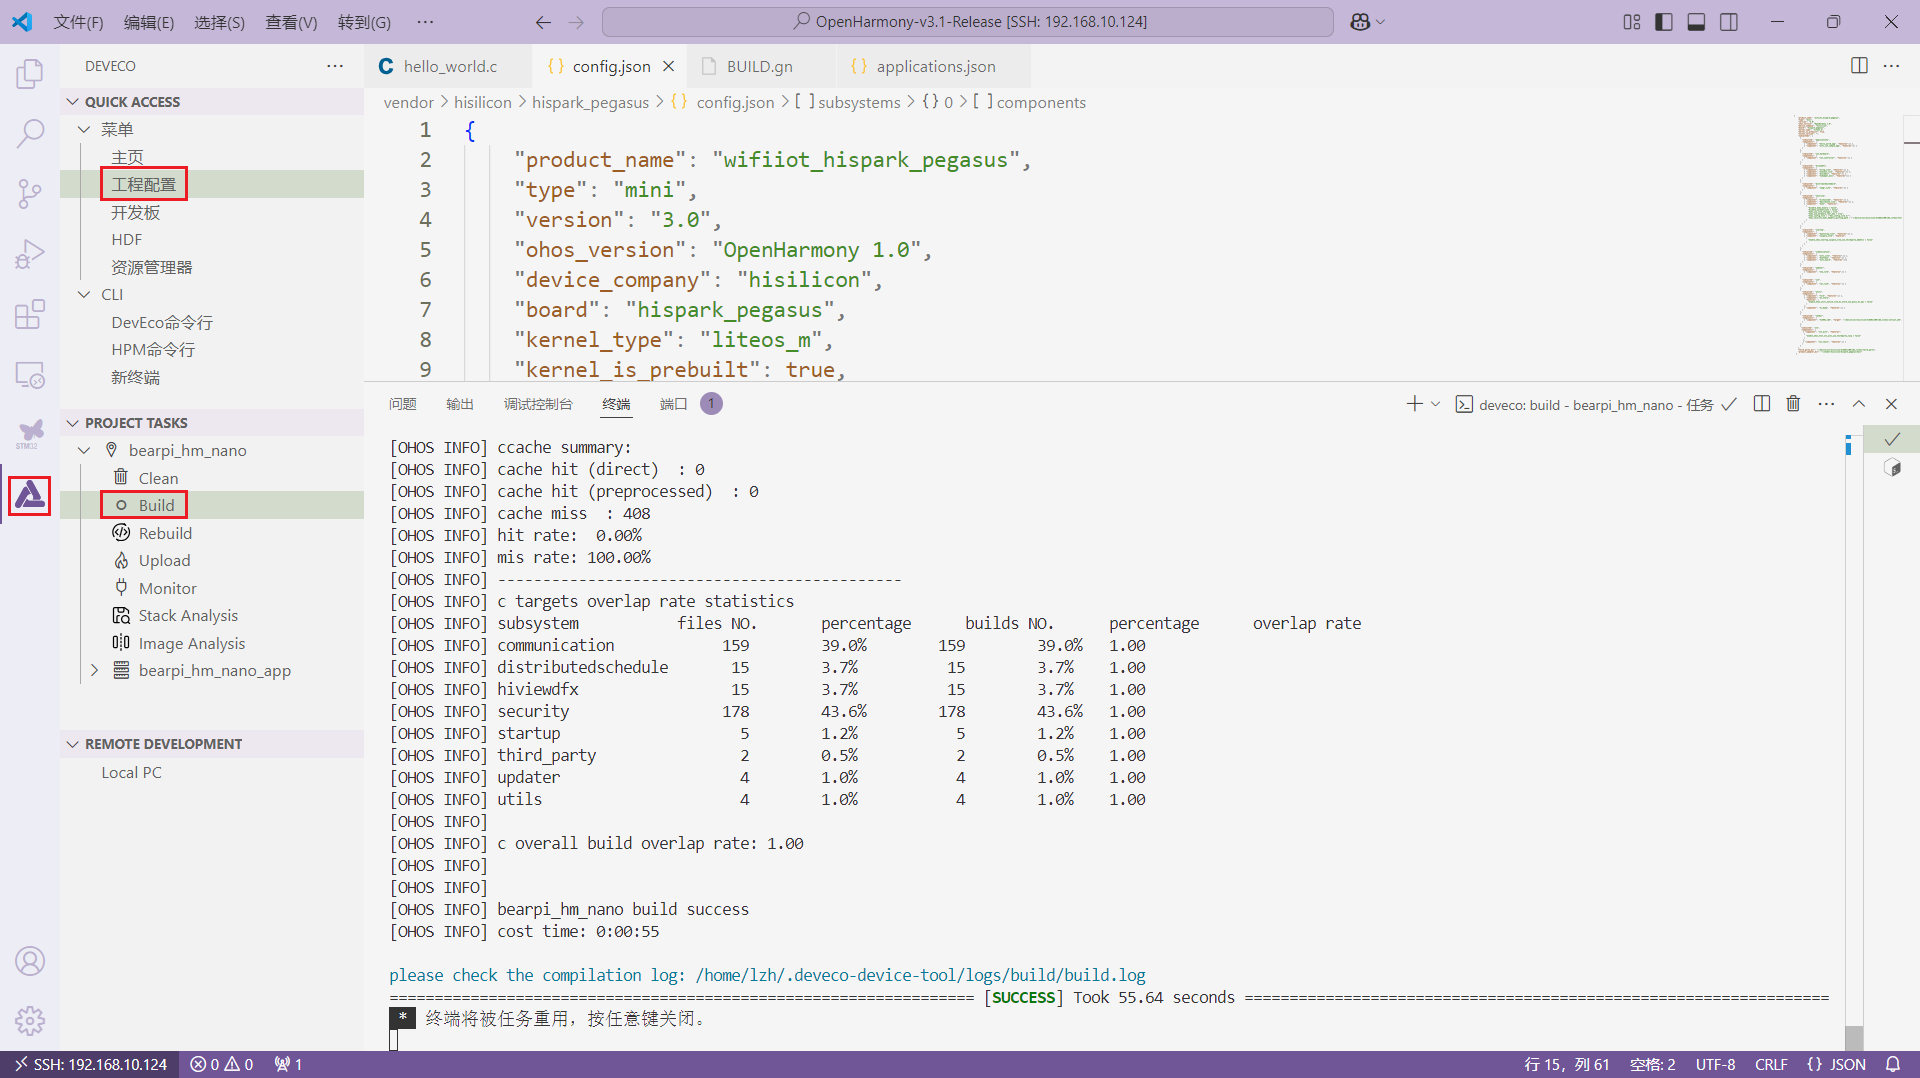Viewport: 1920px width, 1078px height.
Task: Click the UTF-8 encoding indicator
Action: pos(1715,1065)
